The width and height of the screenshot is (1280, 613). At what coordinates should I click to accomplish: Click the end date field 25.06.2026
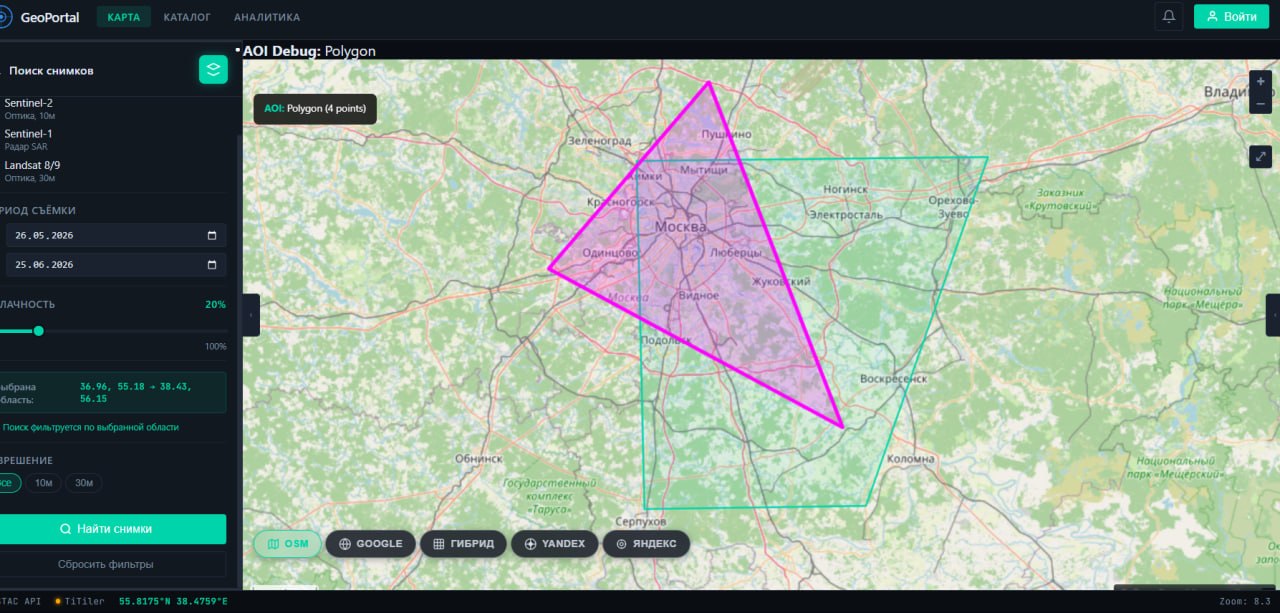[116, 265]
